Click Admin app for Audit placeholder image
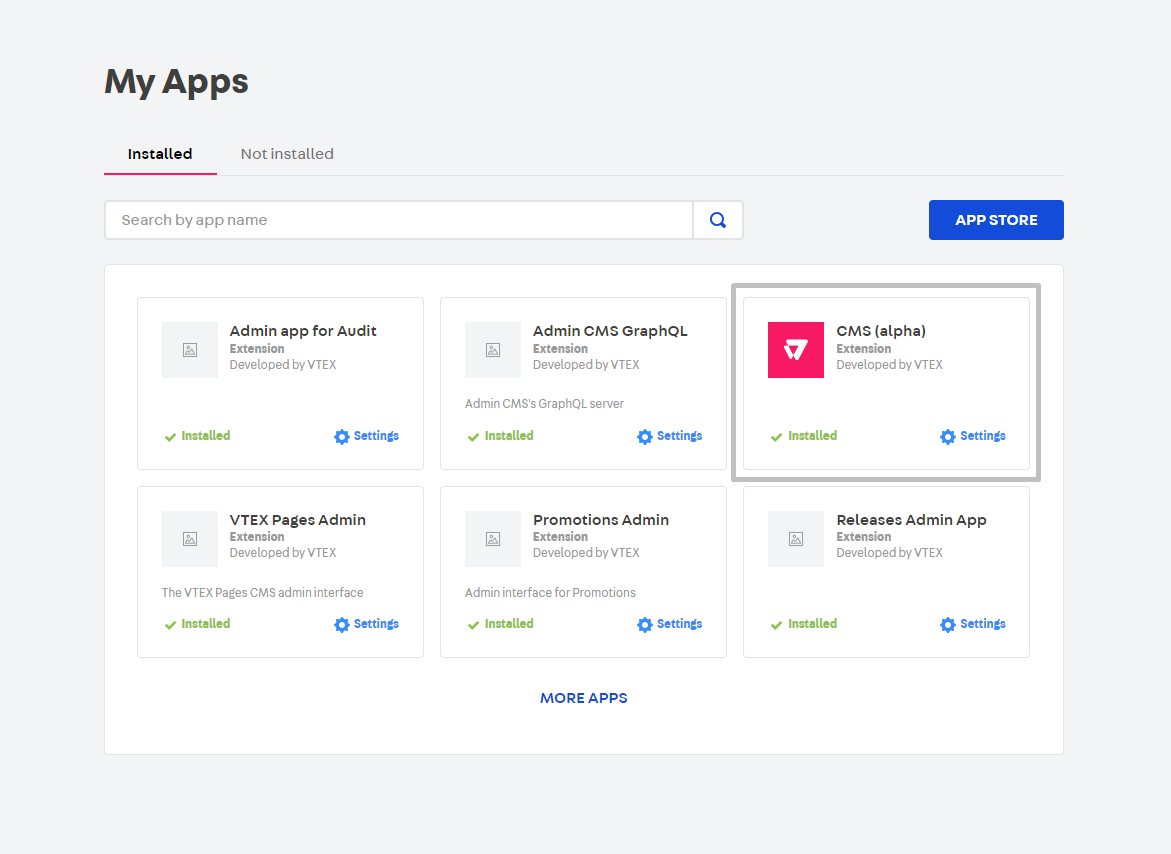Image resolution: width=1171 pixels, height=854 pixels. 190,350
